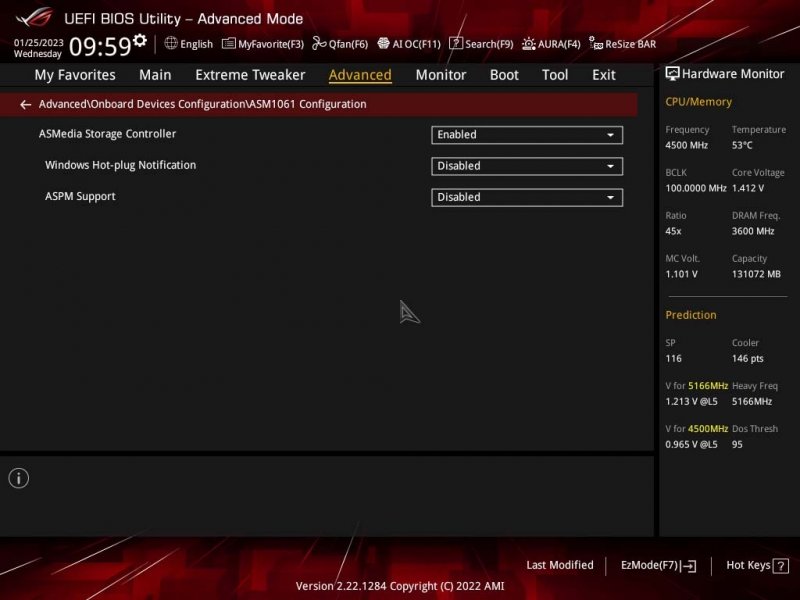This screenshot has width=800, height=600.
Task: Click the Dos Thresh value 95
Action: tap(737, 444)
